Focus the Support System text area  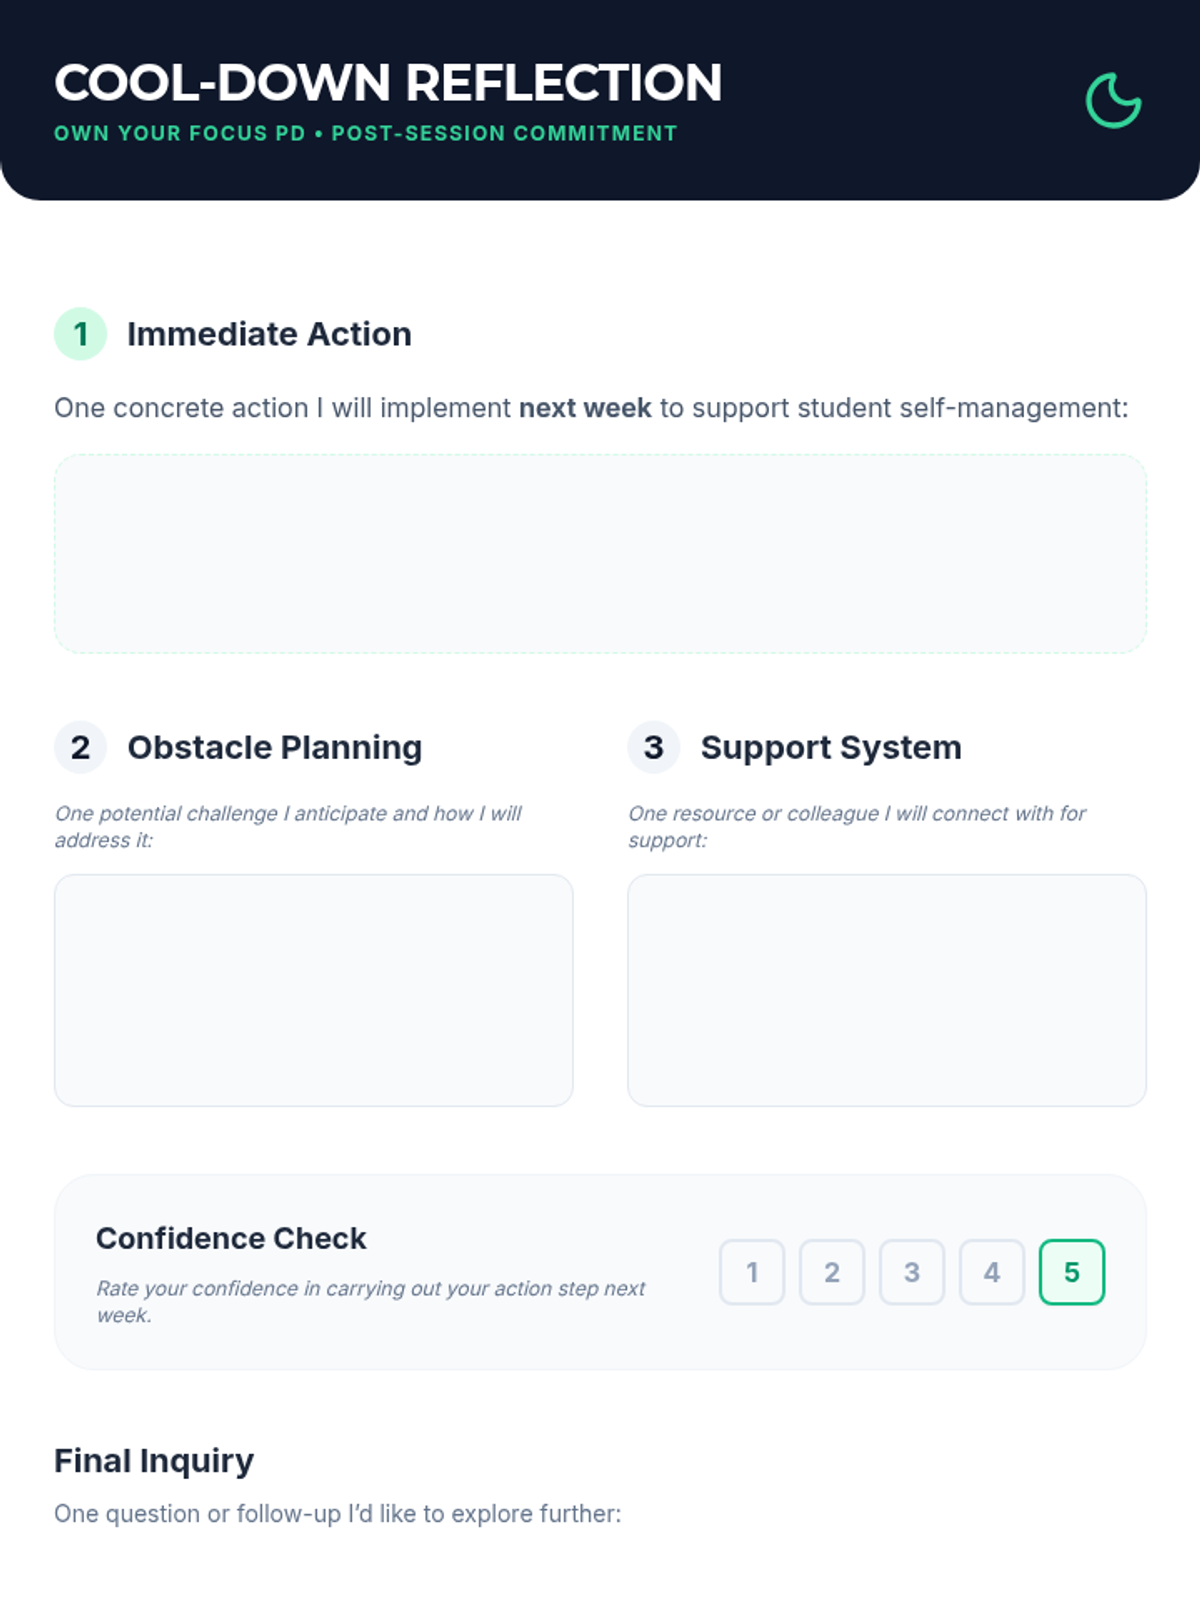point(886,990)
